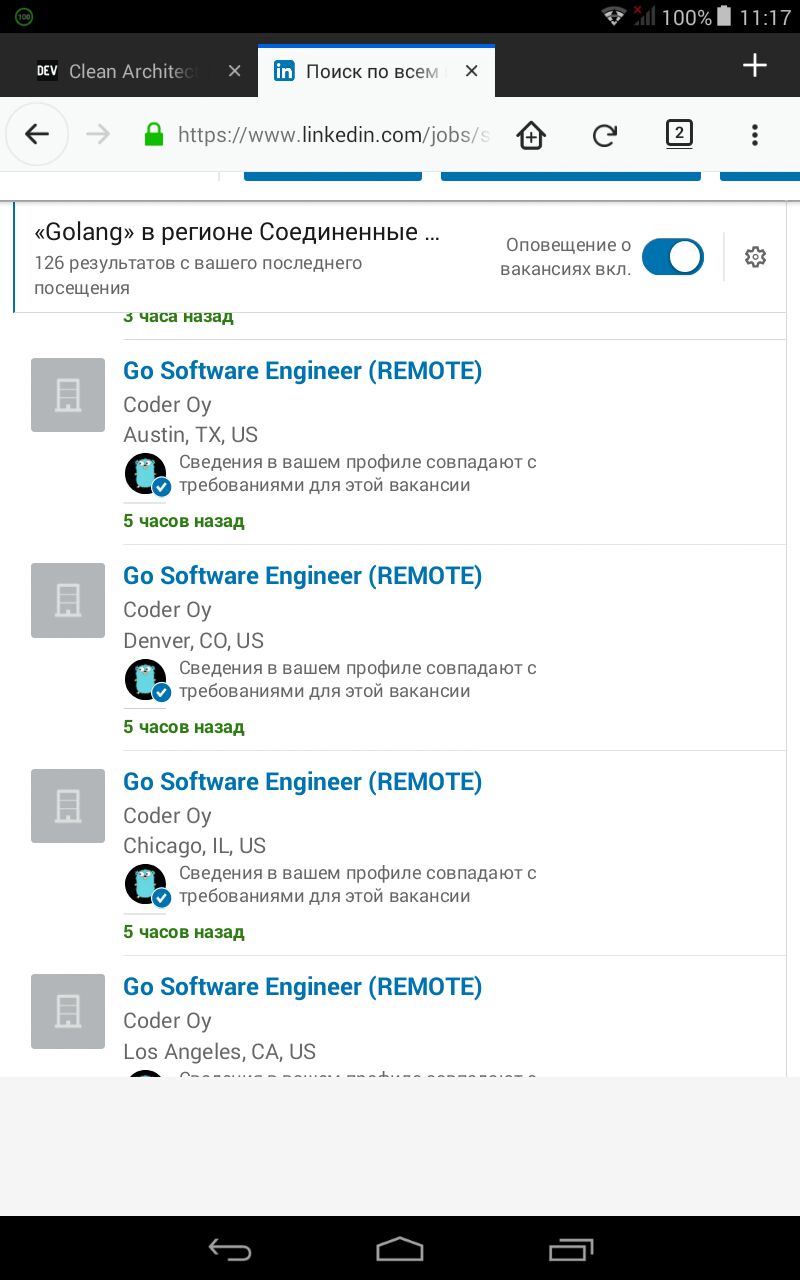Image resolution: width=800 pixels, height=1280 pixels.
Task: Click gopher profile avatar in Chicago job
Action: pyautogui.click(x=146, y=885)
